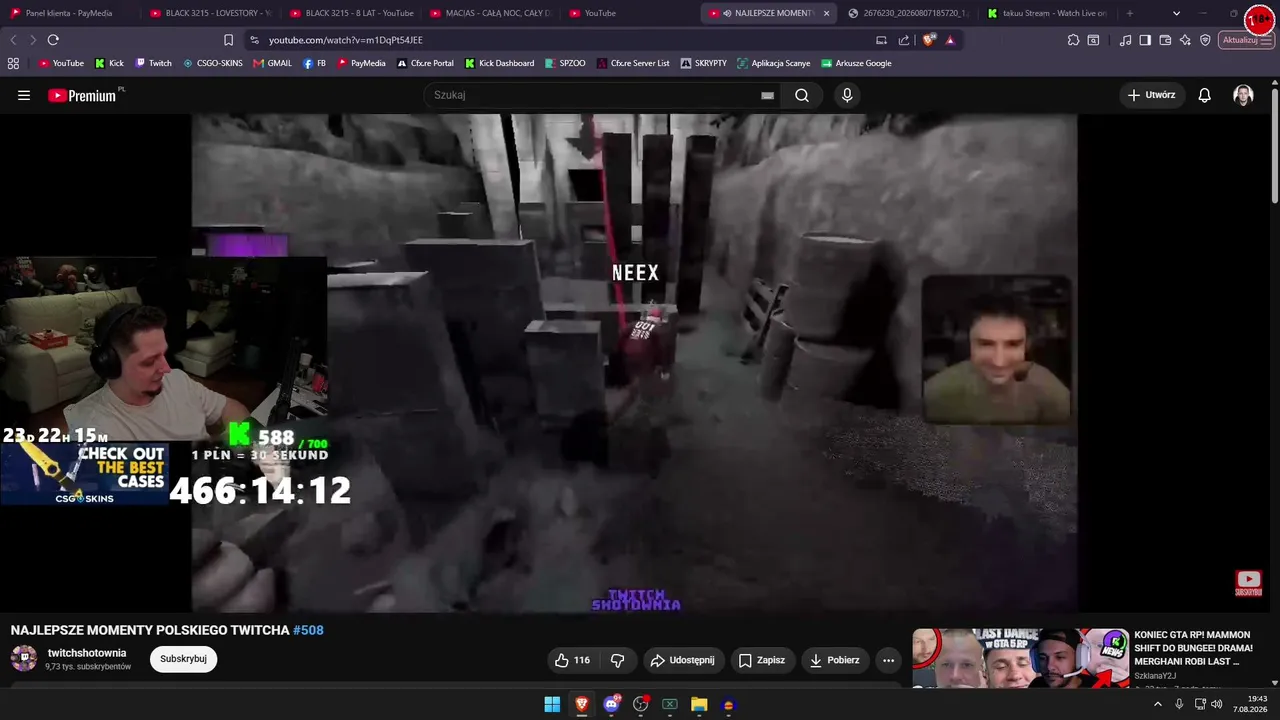Open the twitchshotownia channel name link
The image size is (1280, 720).
87,653
